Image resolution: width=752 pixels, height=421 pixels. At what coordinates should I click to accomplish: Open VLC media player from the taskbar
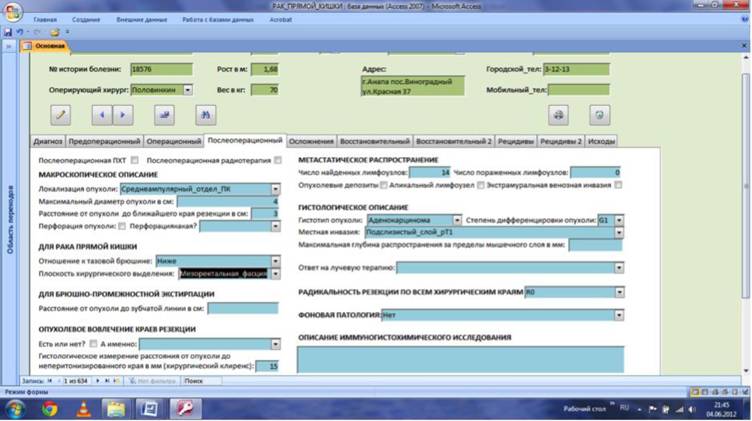(x=83, y=409)
